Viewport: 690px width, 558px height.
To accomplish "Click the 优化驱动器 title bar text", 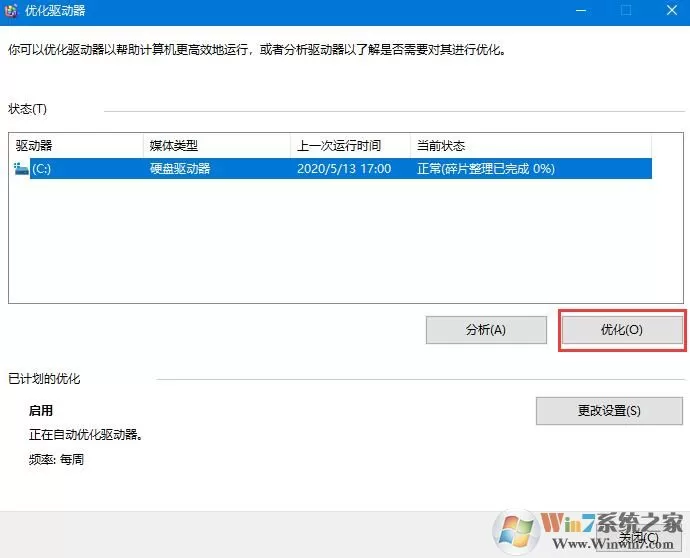I will click(55, 11).
